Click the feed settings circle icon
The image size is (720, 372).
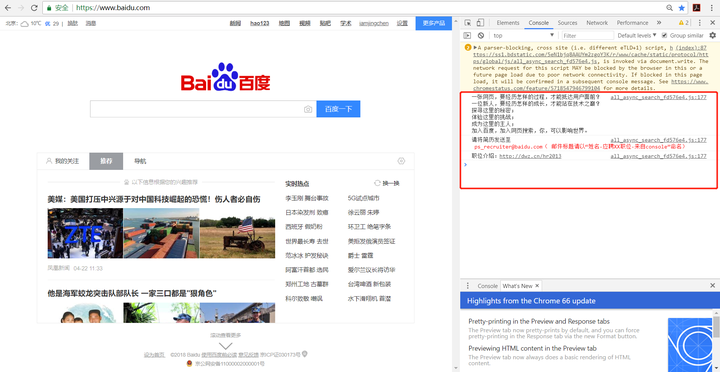click(x=401, y=161)
